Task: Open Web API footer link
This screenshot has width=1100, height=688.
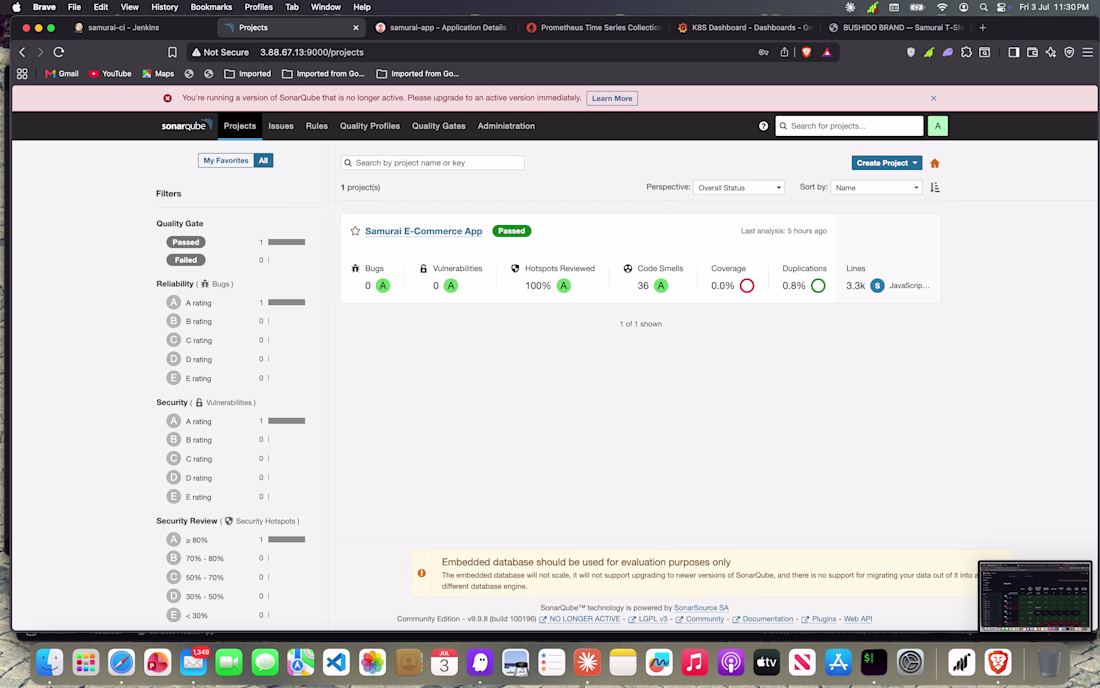Action: [x=857, y=619]
